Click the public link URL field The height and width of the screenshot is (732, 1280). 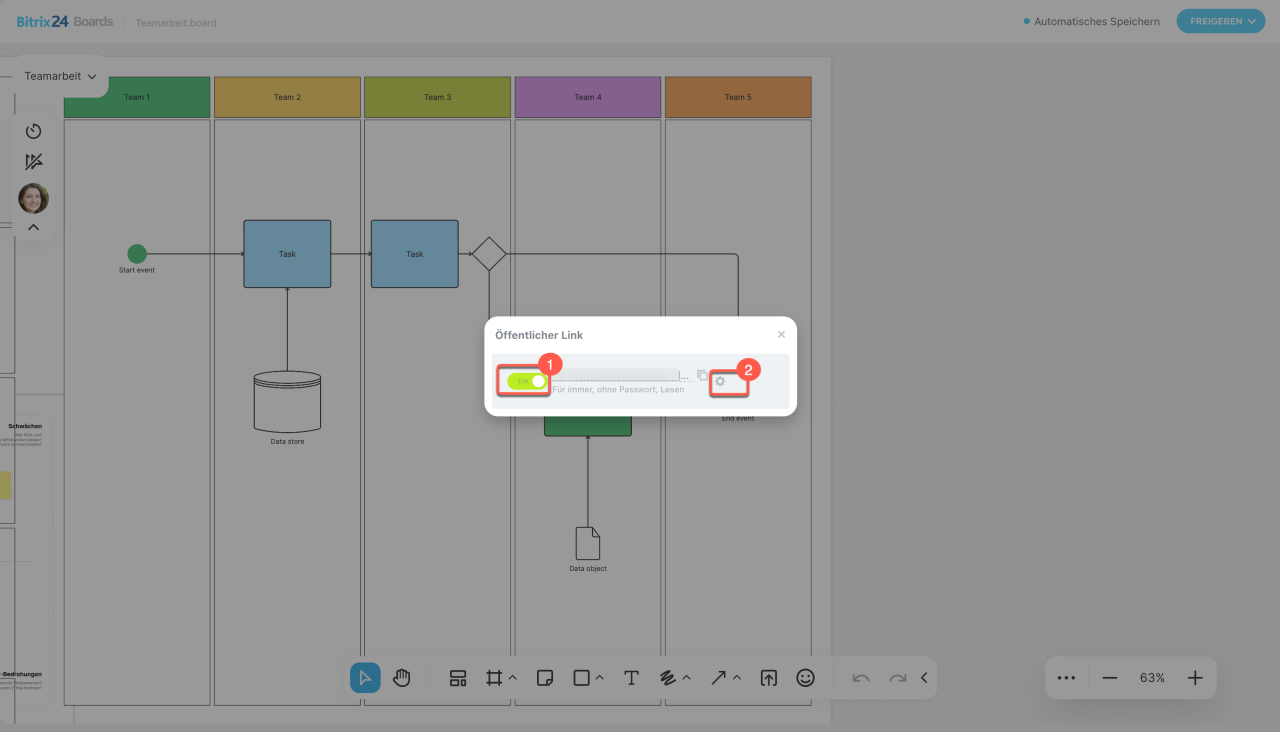click(x=621, y=376)
